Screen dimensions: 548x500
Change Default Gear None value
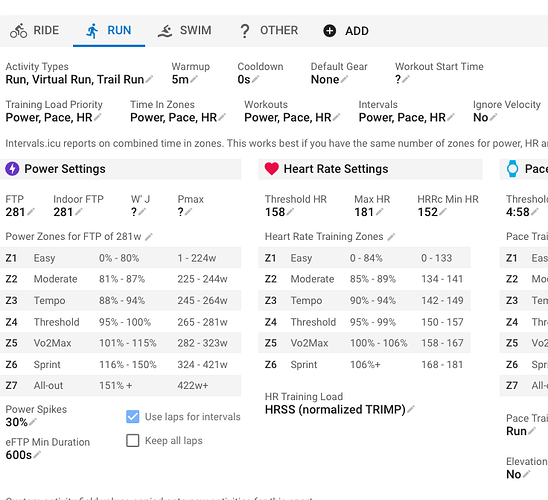pos(329,79)
